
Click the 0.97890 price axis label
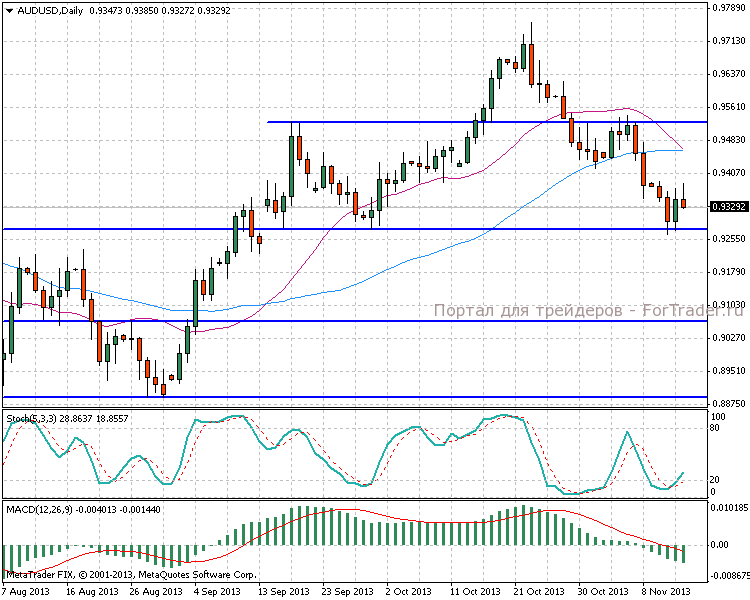pos(726,8)
